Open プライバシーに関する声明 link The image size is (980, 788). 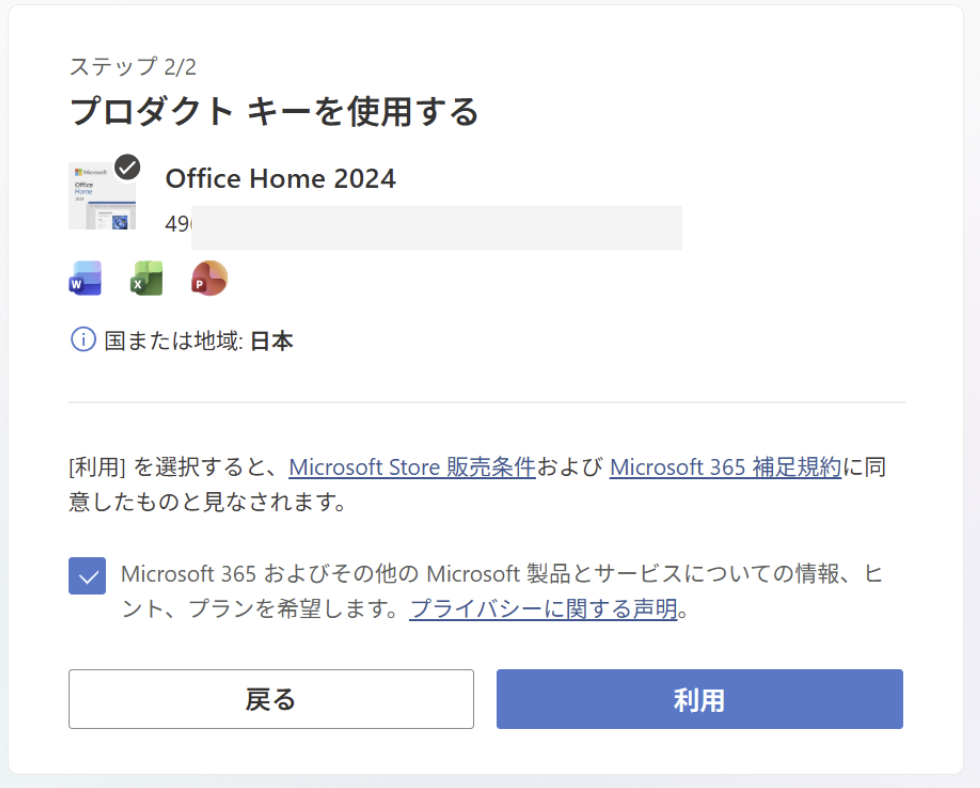click(544, 609)
